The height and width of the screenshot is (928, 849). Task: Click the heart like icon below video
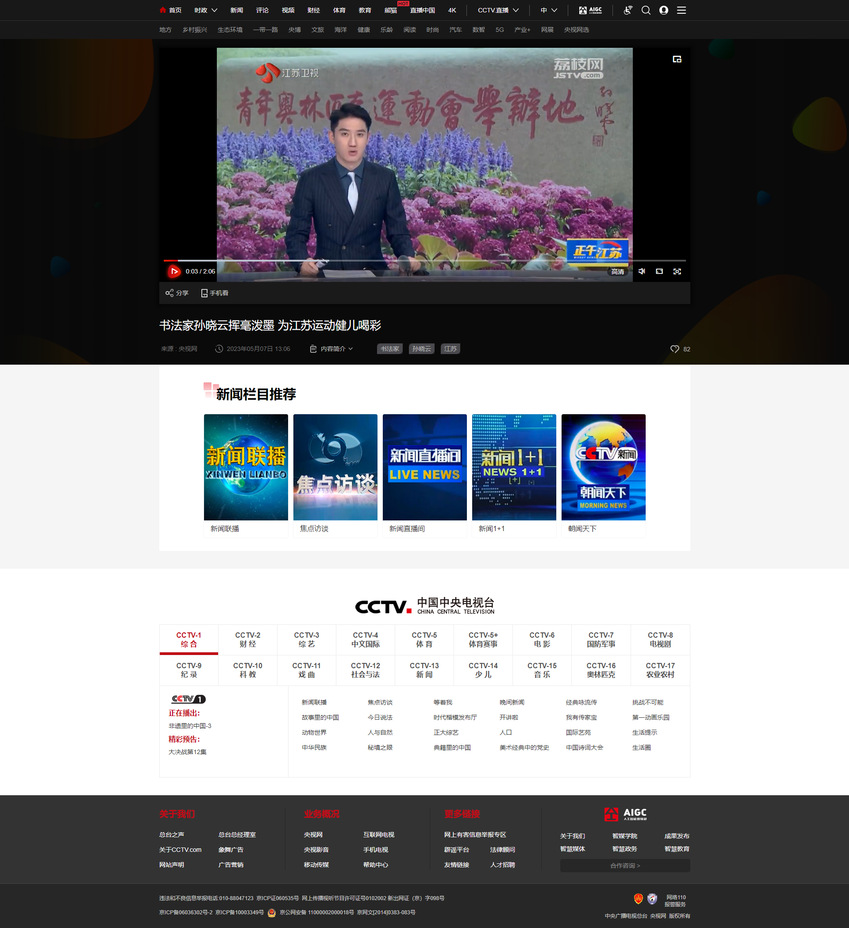[675, 349]
